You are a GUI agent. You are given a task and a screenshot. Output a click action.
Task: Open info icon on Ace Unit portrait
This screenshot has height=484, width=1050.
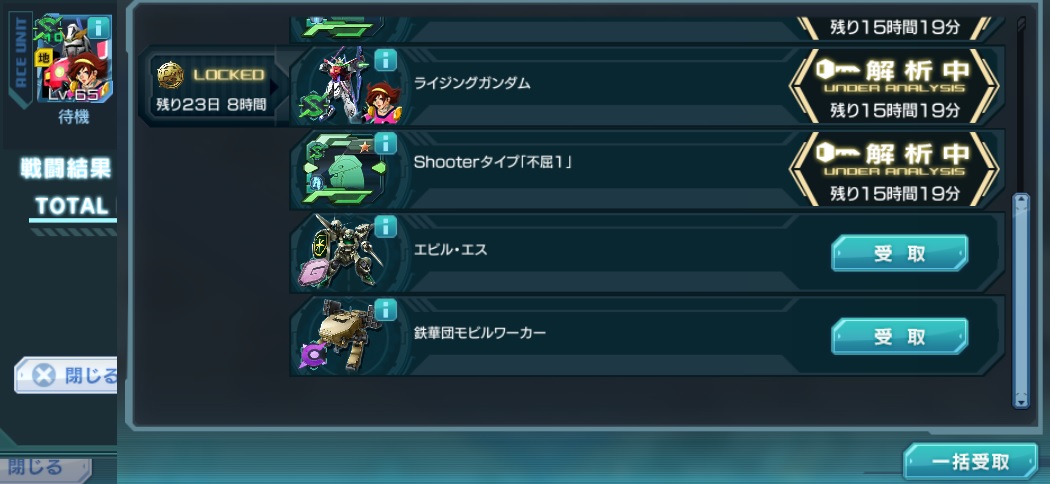click(x=99, y=28)
